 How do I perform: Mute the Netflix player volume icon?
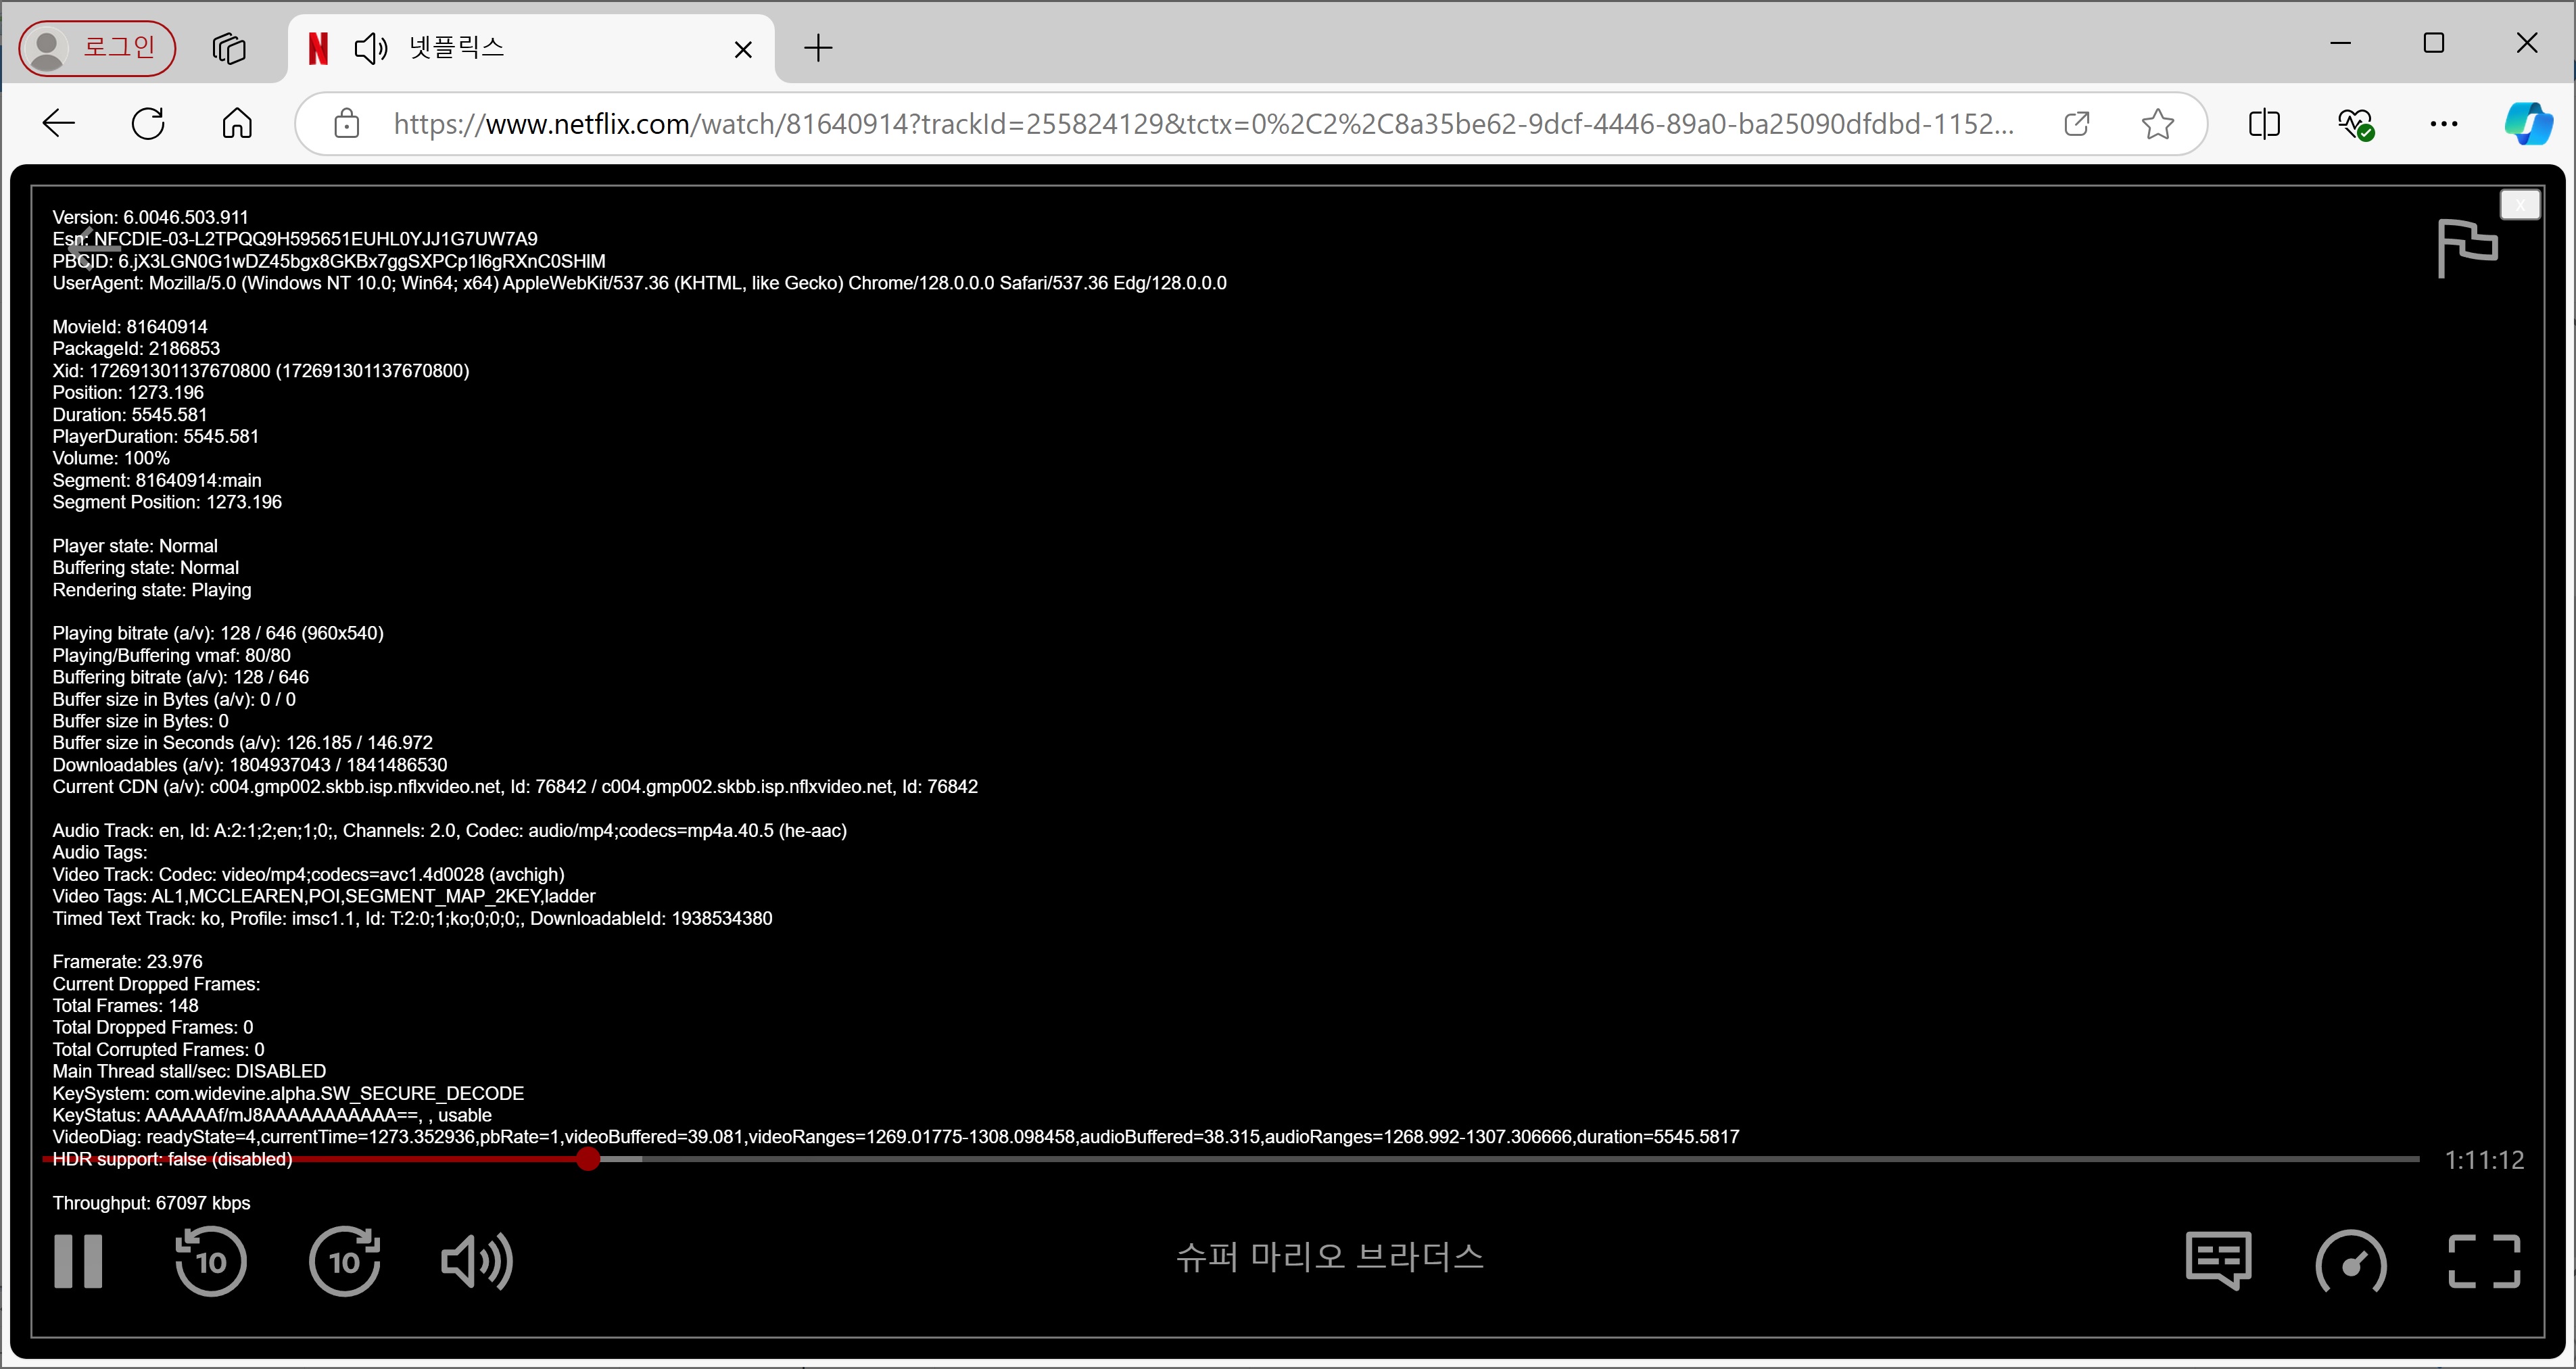click(x=477, y=1261)
